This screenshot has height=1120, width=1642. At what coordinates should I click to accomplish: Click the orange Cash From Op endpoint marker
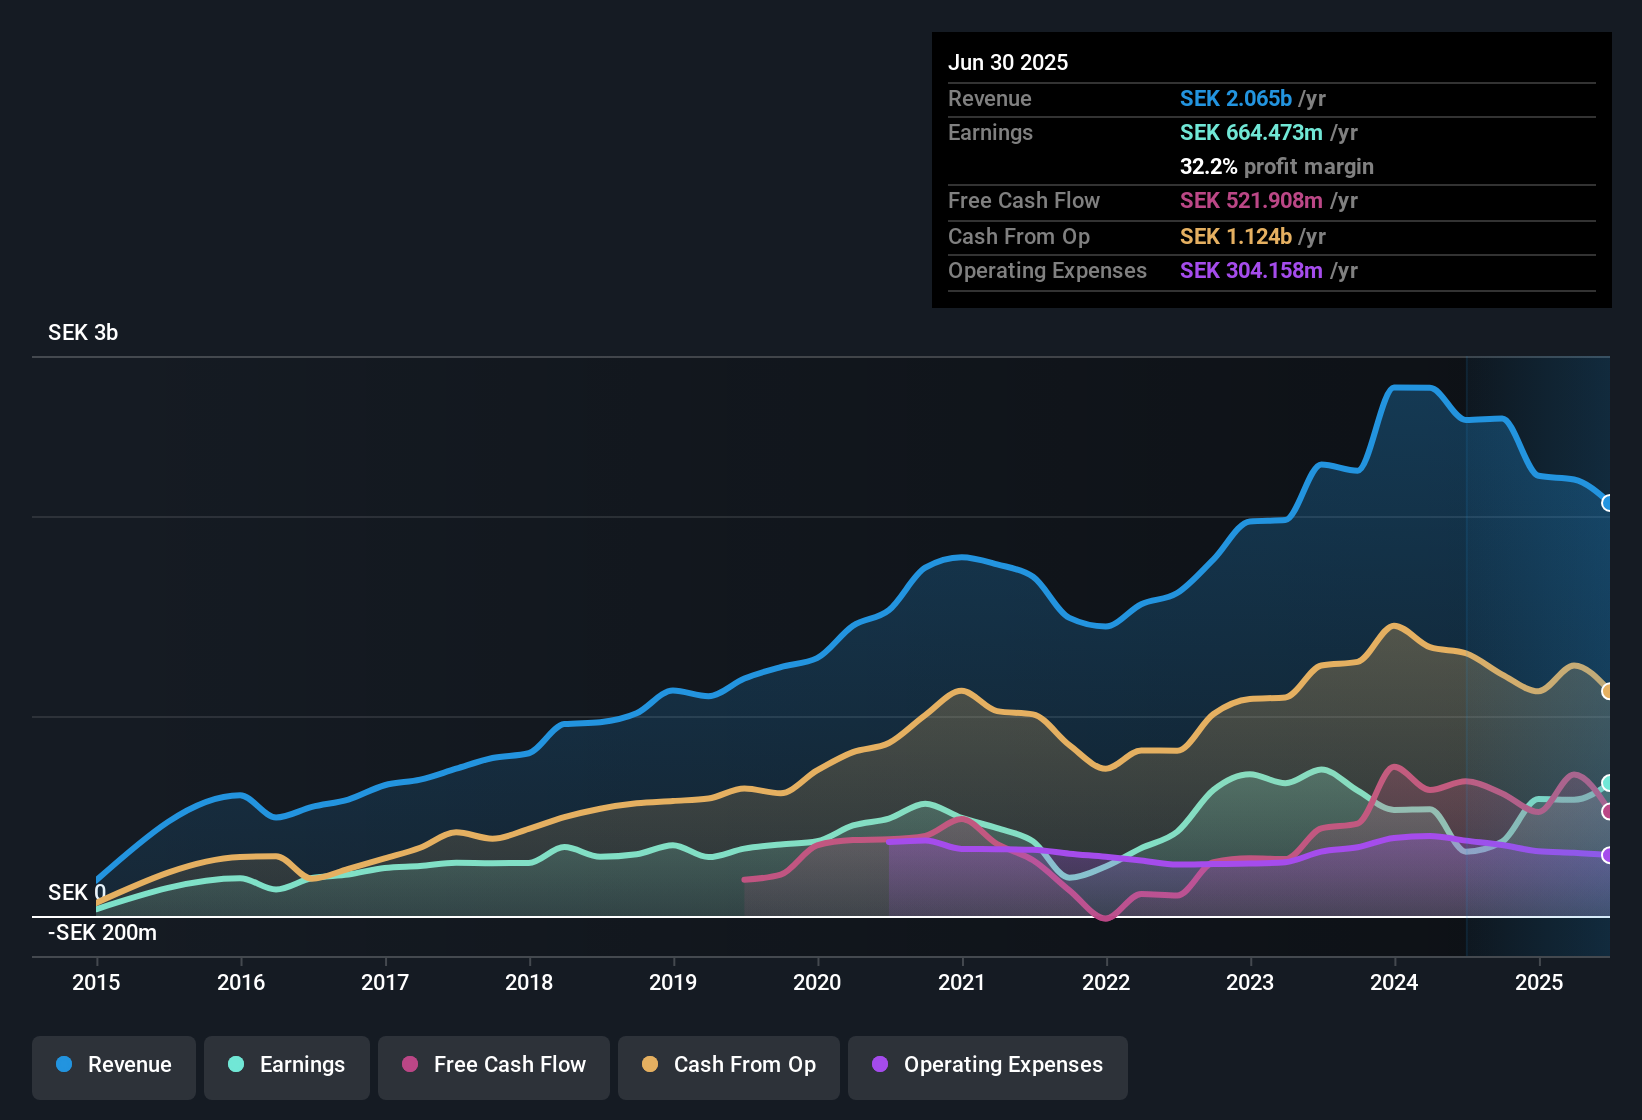(1607, 690)
